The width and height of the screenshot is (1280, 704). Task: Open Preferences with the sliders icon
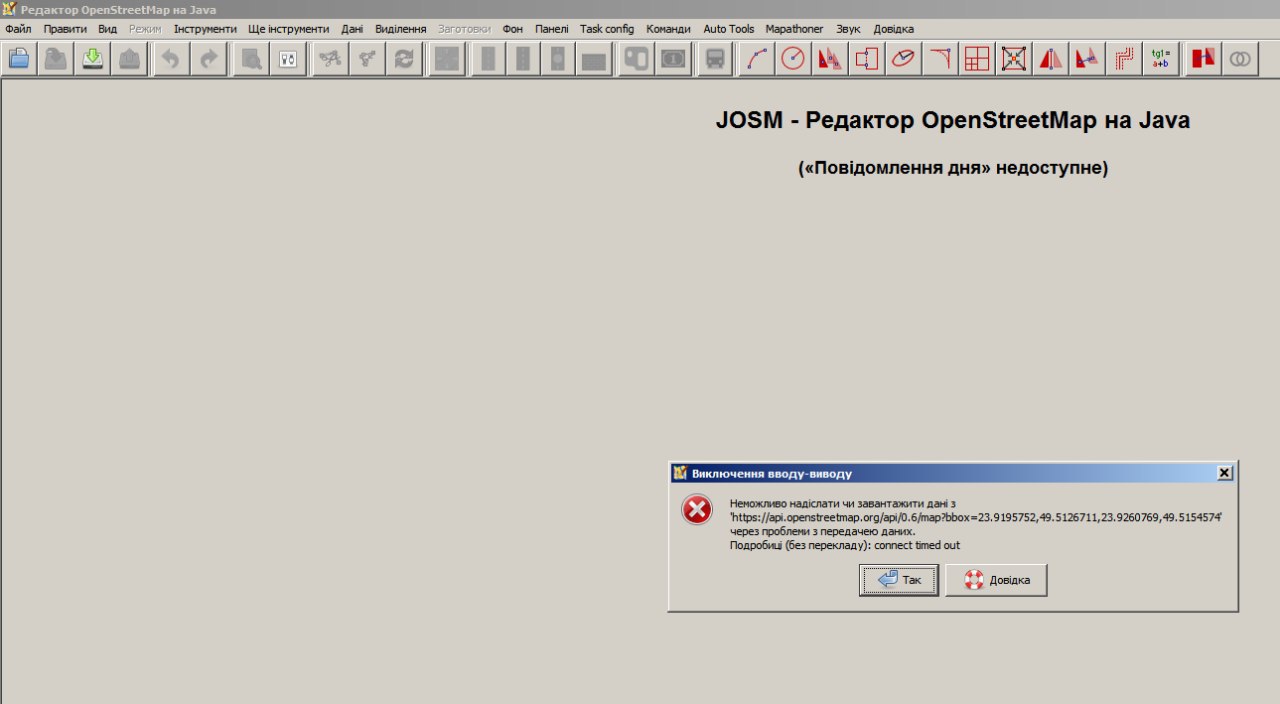[288, 59]
